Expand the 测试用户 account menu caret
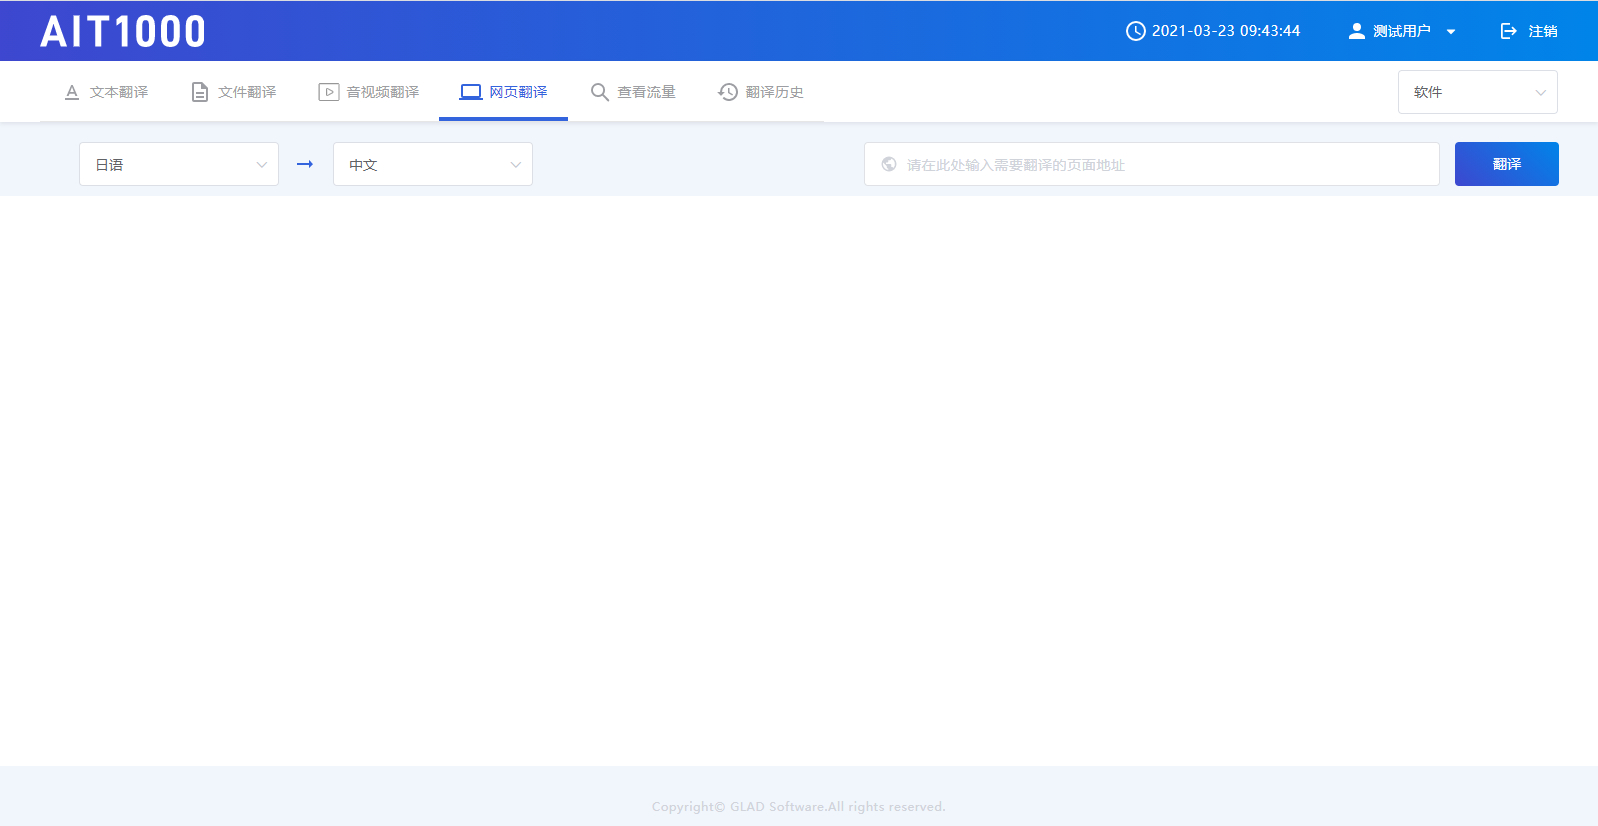 click(x=1451, y=32)
